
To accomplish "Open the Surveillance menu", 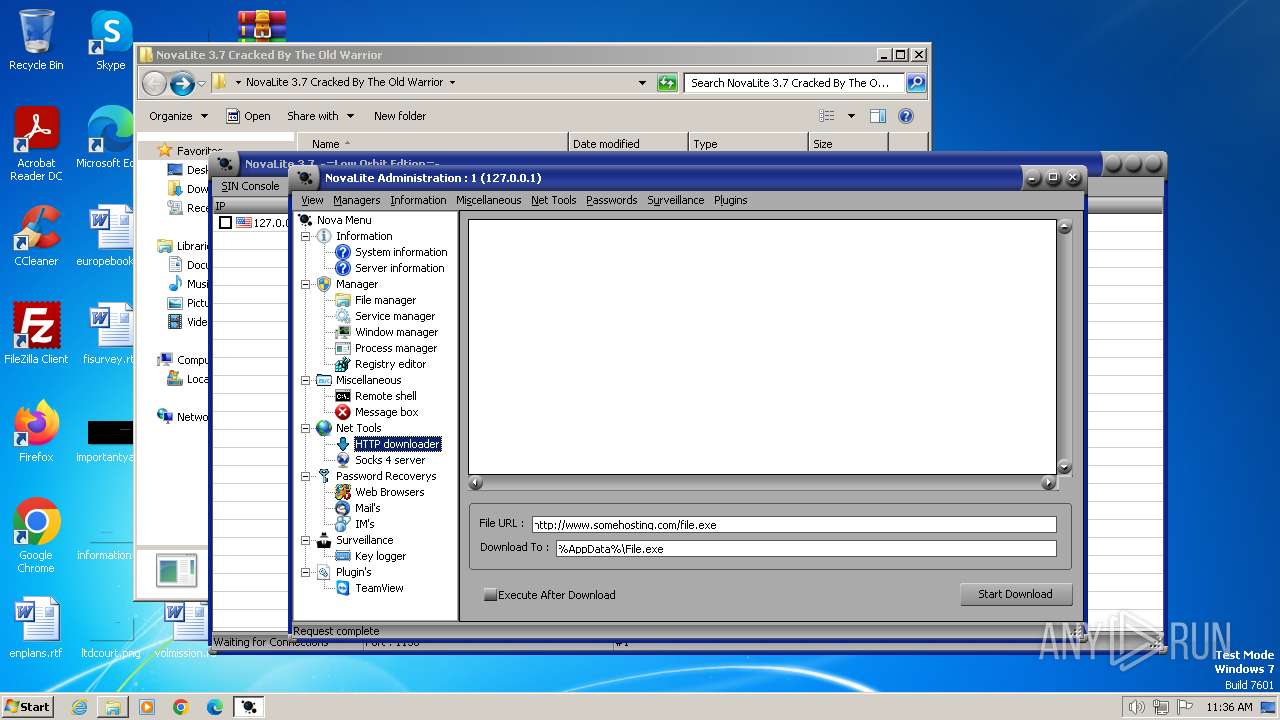I will pyautogui.click(x=675, y=200).
